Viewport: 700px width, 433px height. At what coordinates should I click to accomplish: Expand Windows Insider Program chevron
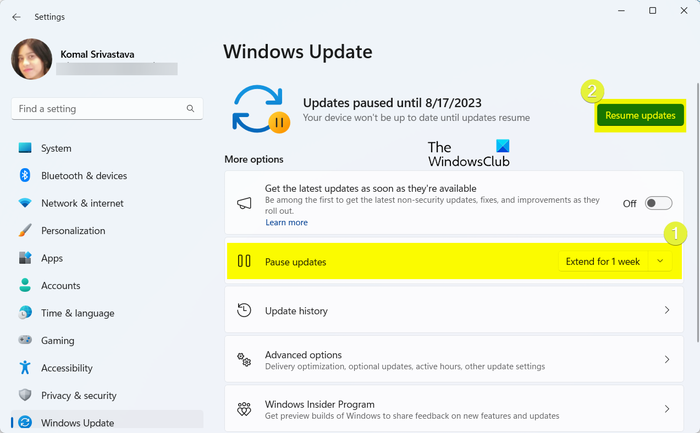(667, 409)
